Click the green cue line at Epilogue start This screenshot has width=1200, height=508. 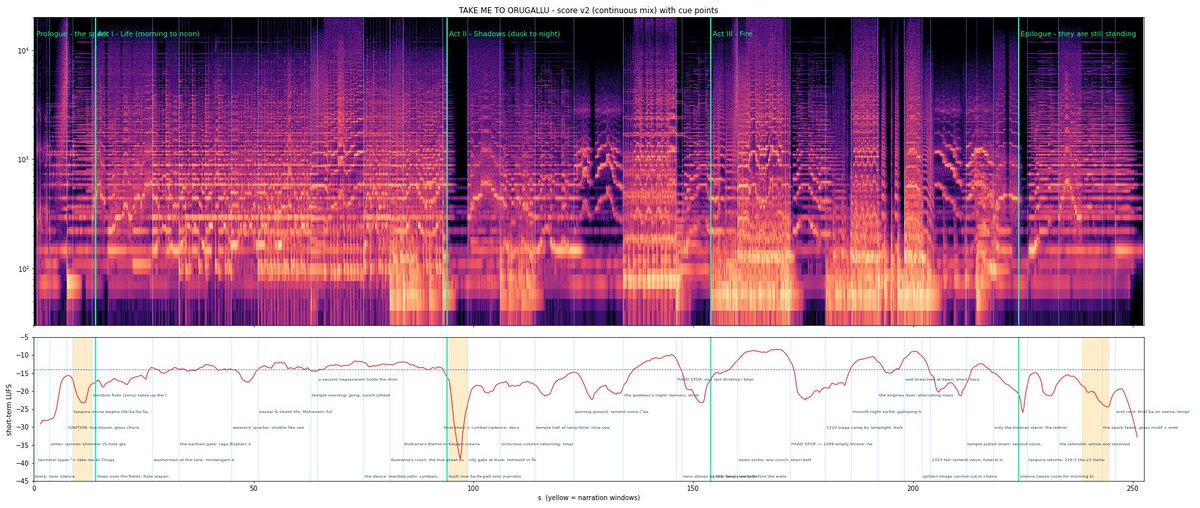coord(1019,170)
